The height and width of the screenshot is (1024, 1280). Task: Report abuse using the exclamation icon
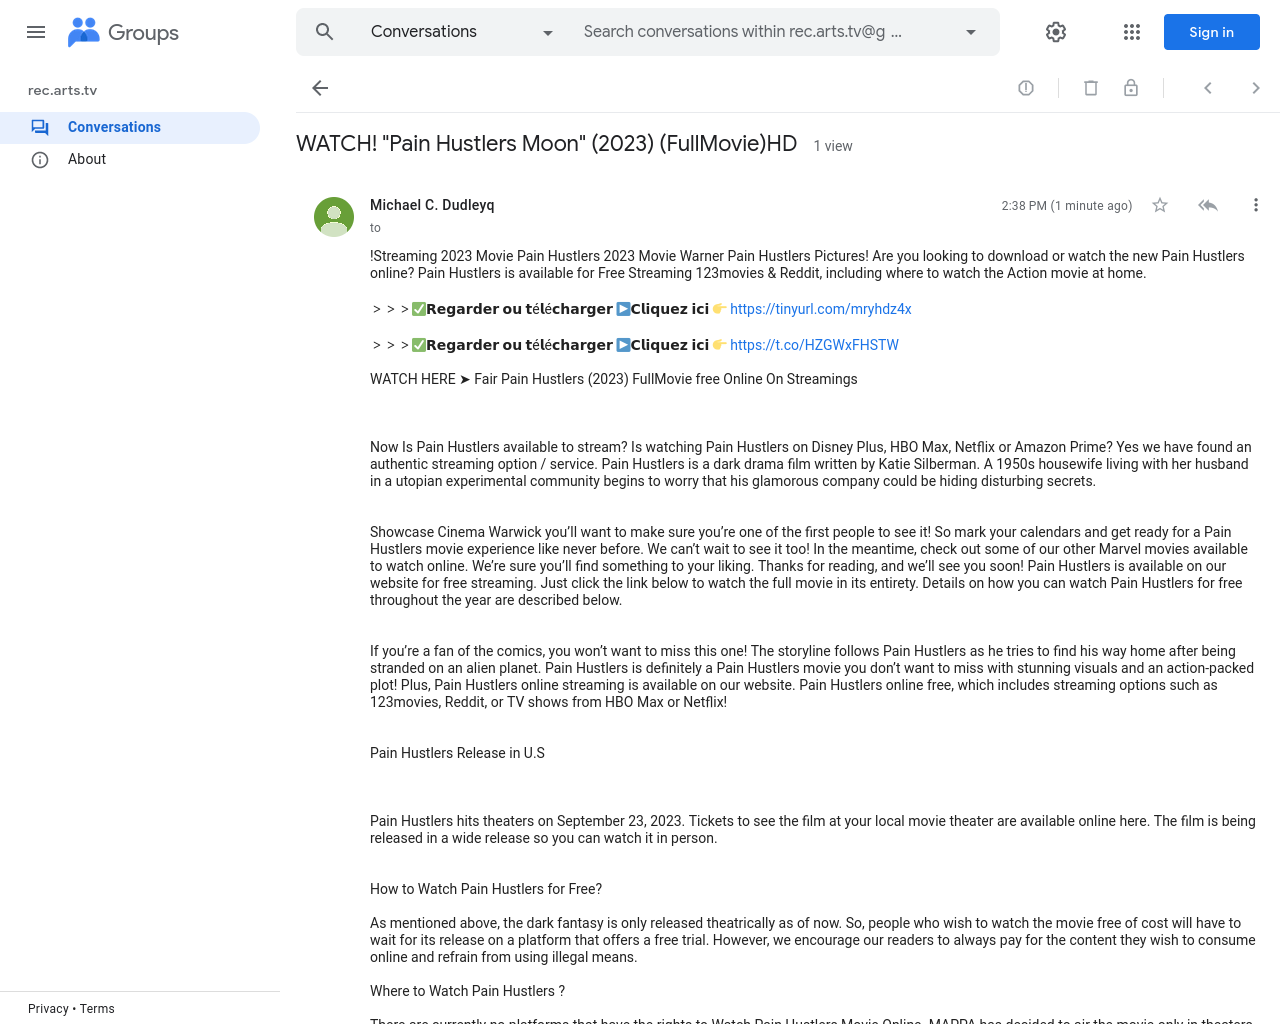tap(1026, 88)
